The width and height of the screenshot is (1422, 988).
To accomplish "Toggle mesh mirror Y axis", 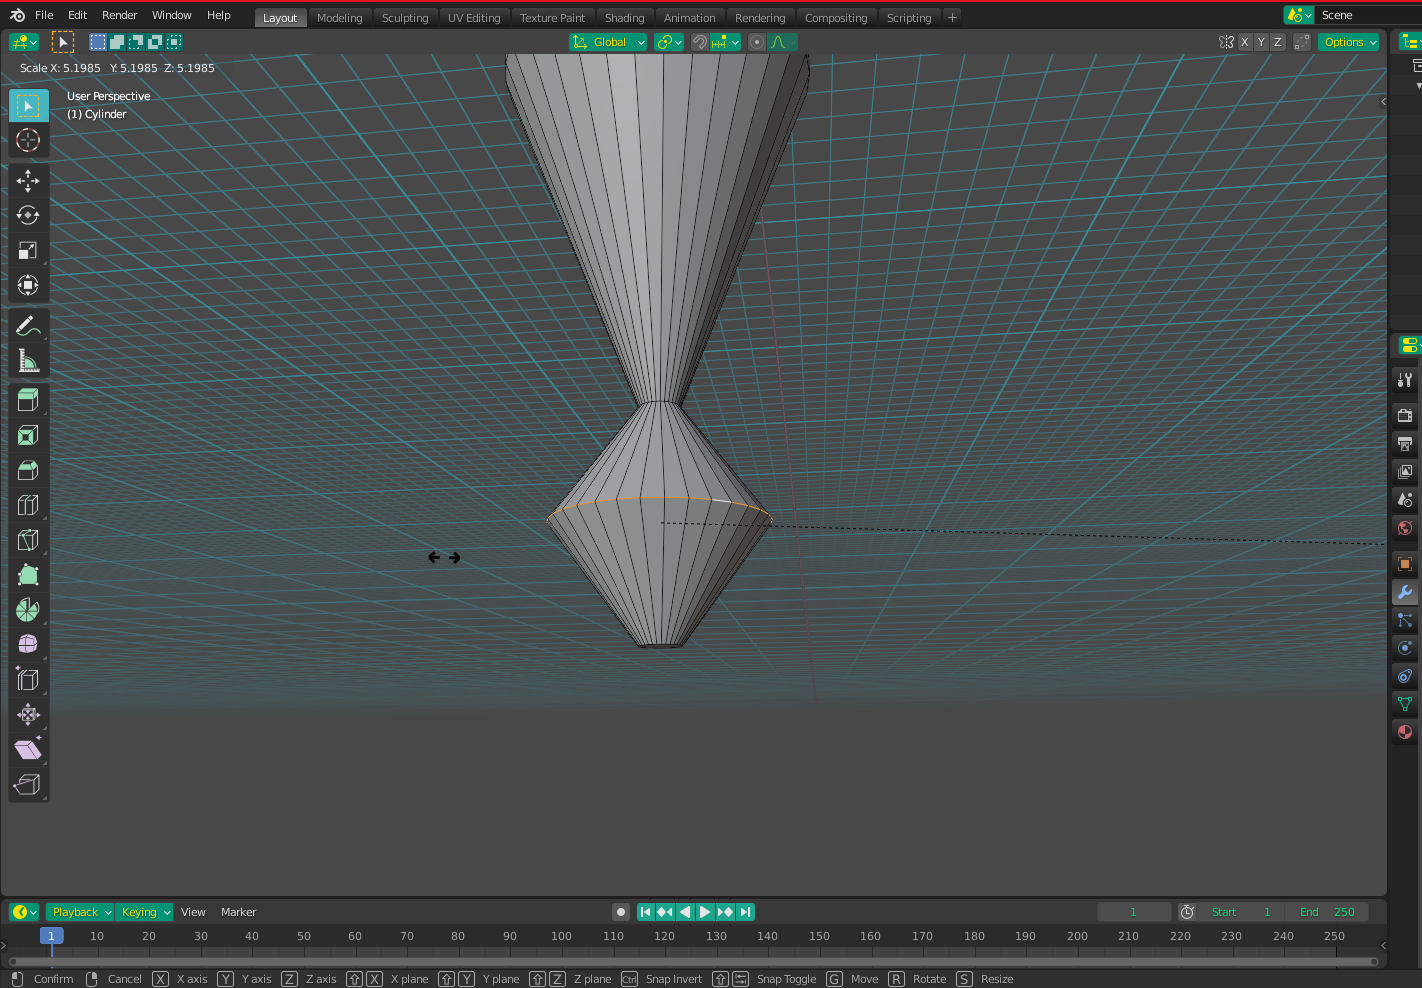I will point(1261,42).
